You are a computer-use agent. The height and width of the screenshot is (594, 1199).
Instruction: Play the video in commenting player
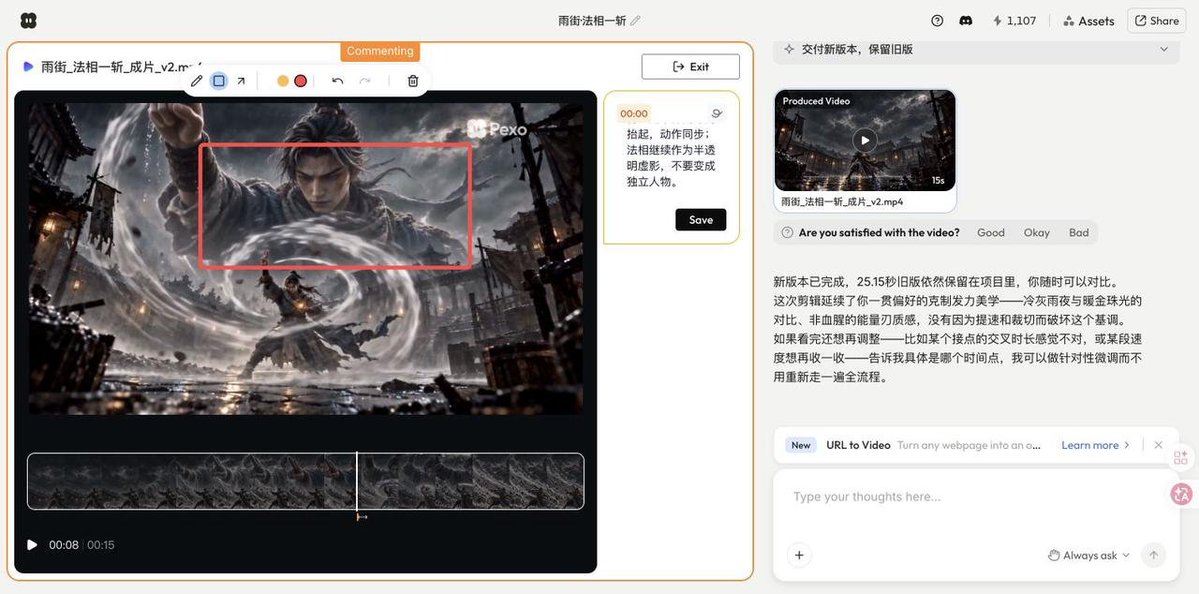point(32,545)
